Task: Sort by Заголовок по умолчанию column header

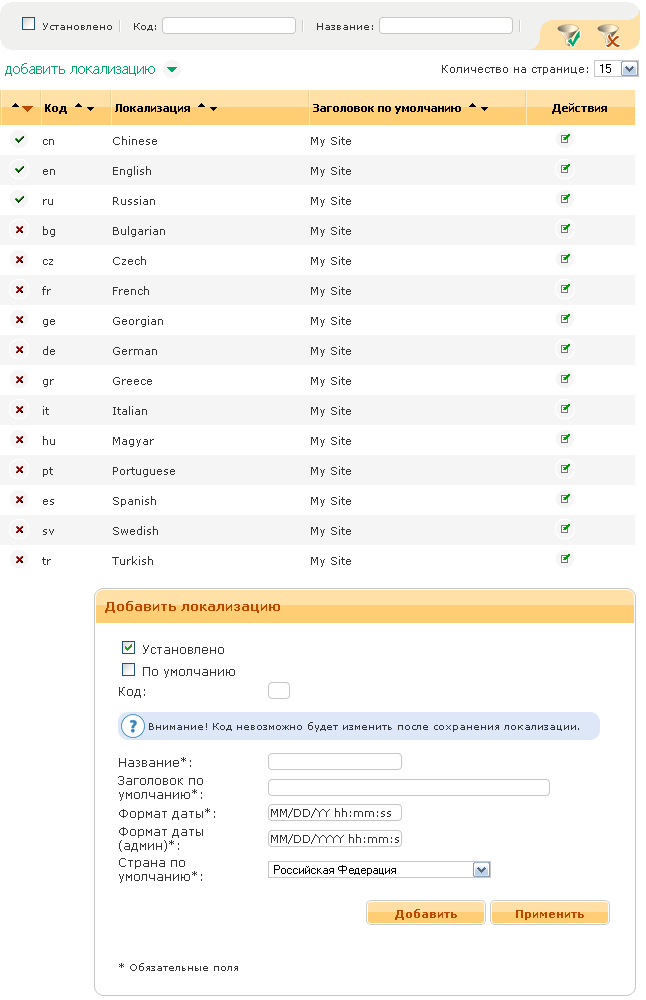Action: (x=386, y=108)
